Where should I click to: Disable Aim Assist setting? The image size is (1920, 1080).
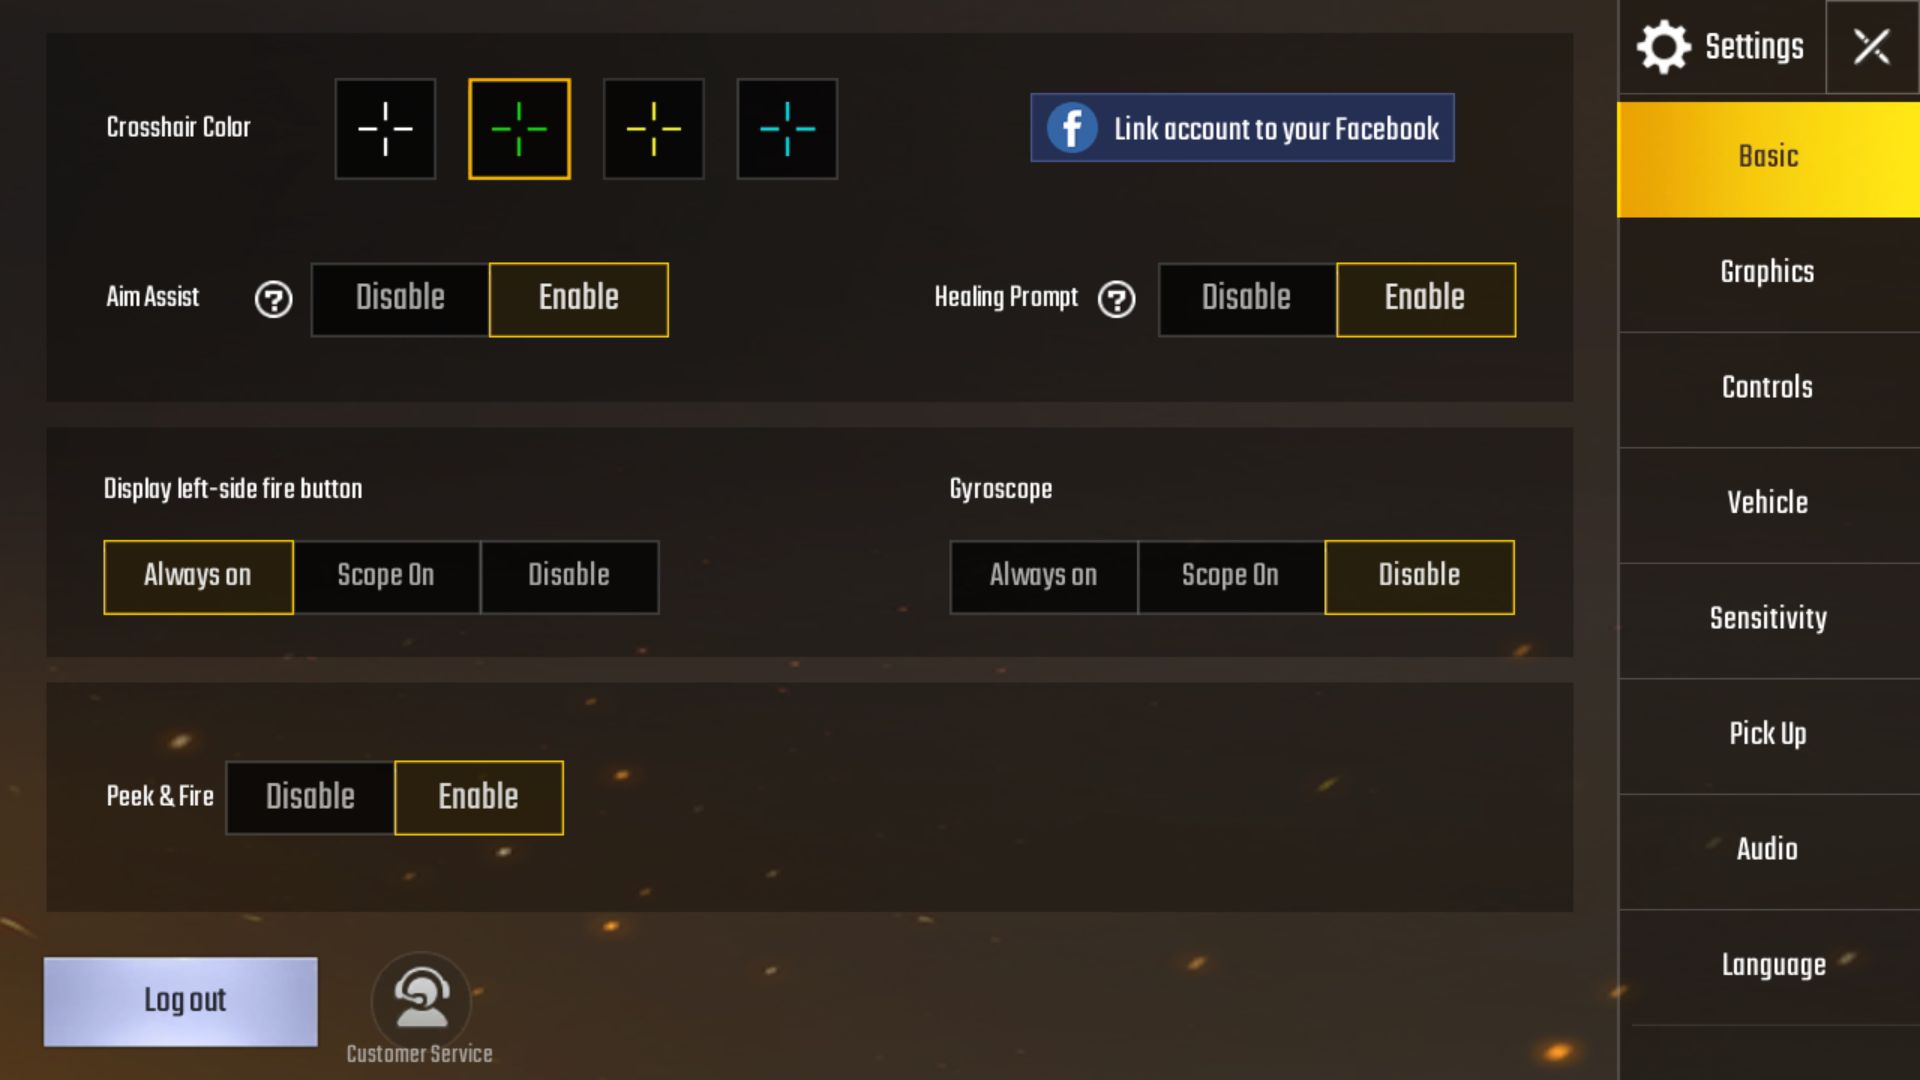tap(400, 298)
